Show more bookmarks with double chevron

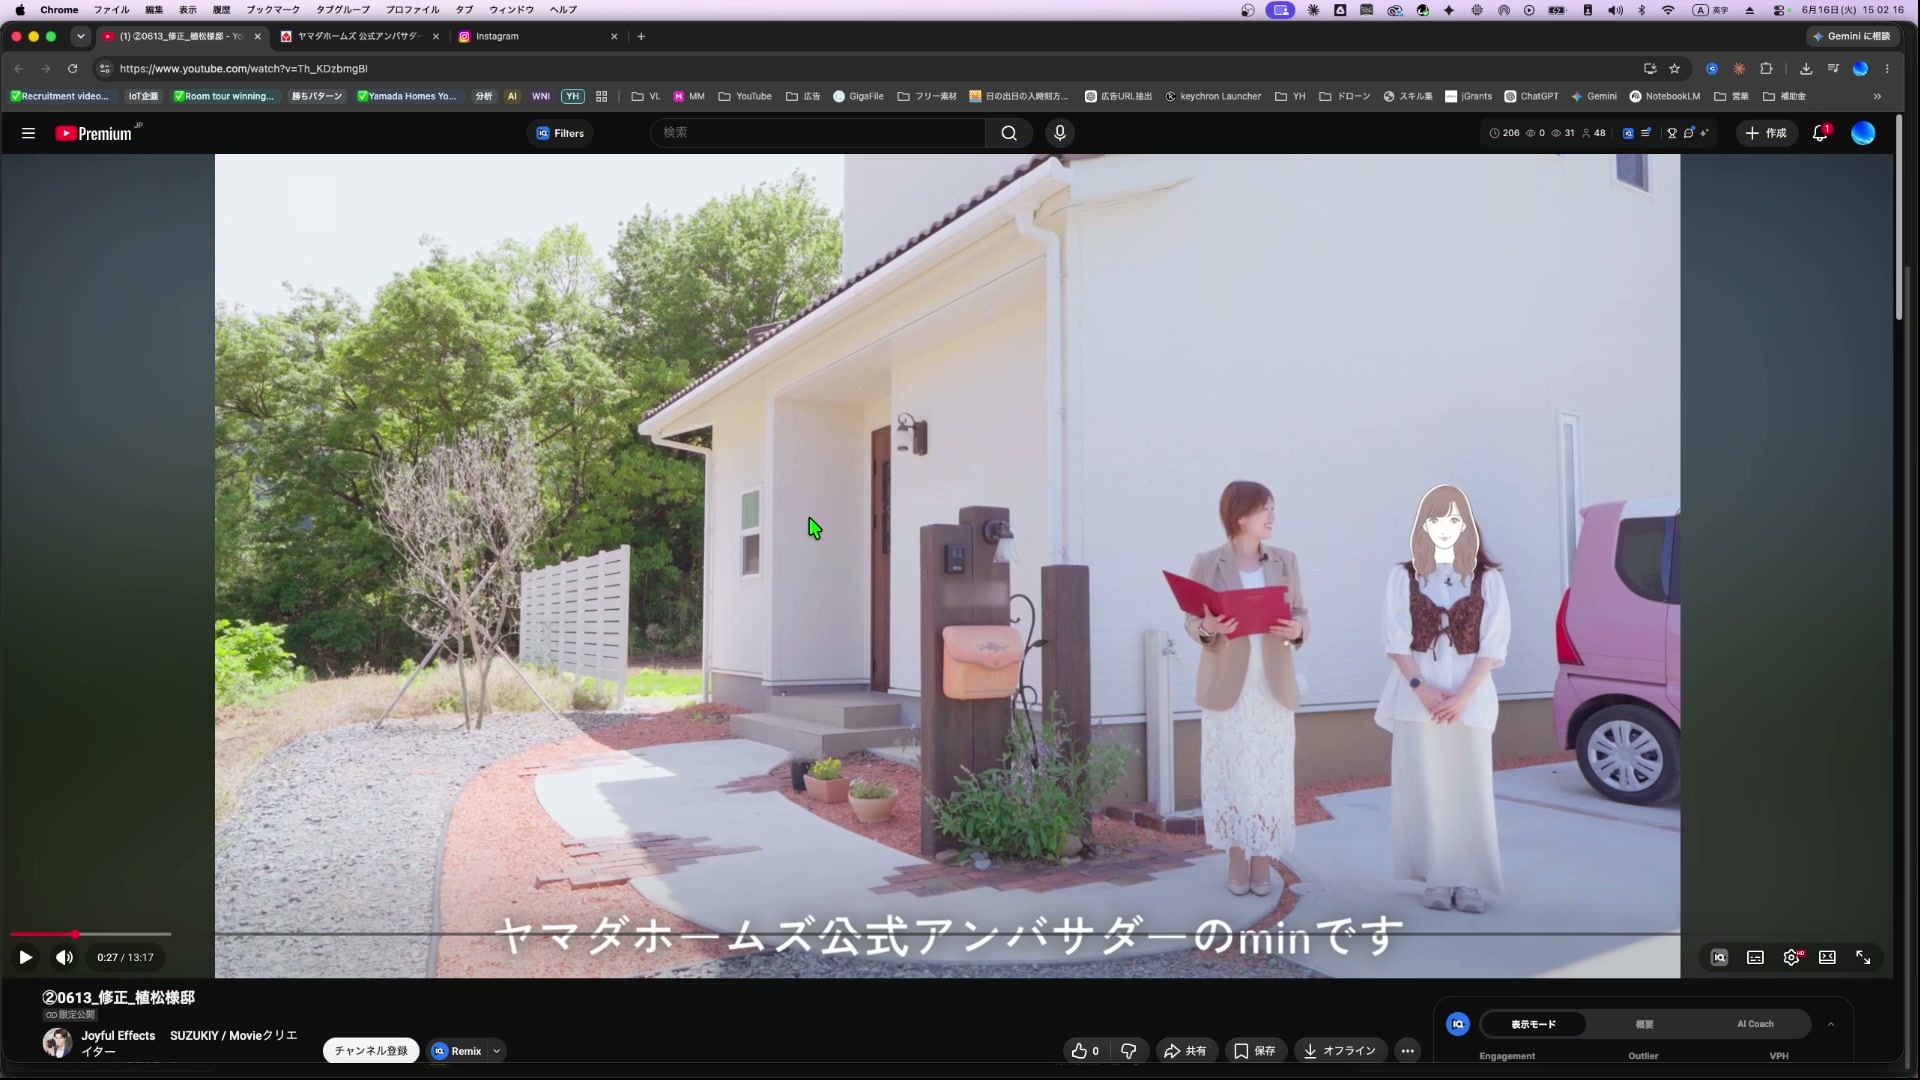[1877, 96]
